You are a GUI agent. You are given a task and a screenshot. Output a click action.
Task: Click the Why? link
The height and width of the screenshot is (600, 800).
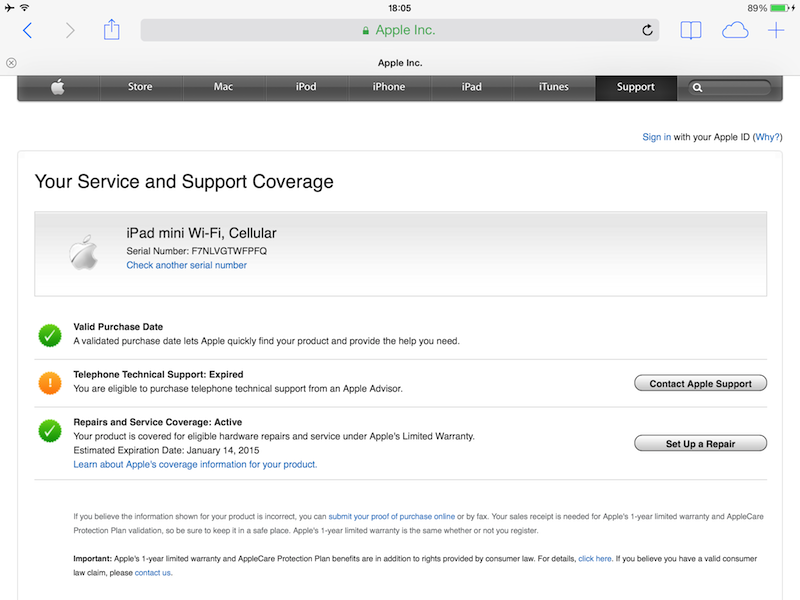767,137
